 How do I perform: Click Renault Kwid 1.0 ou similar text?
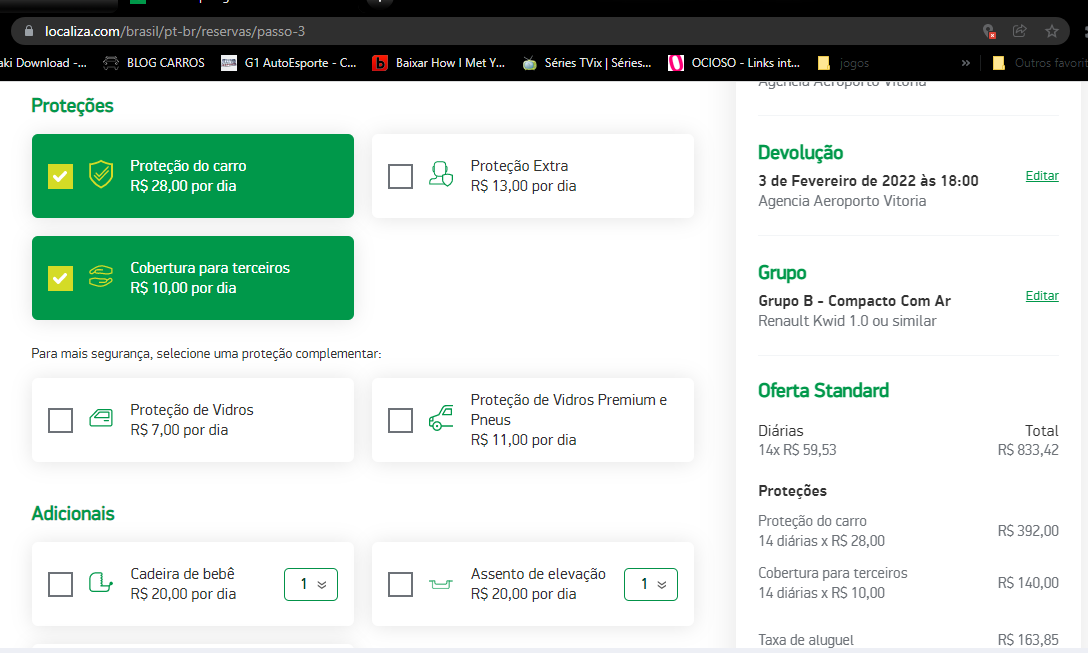tap(847, 321)
